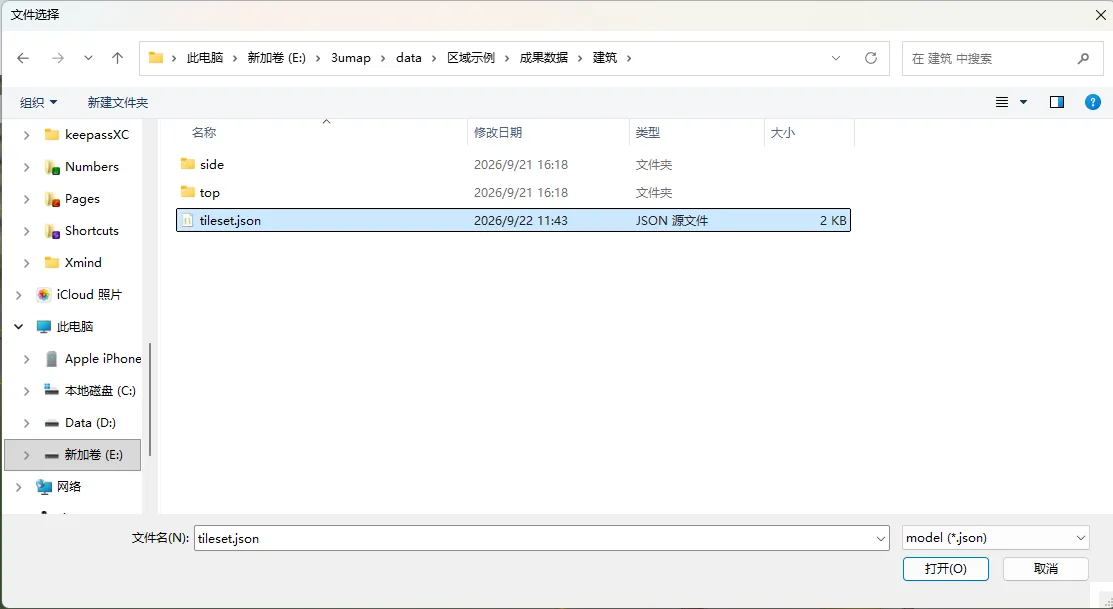Expand 本地磁盘 (C:) in the tree

click(x=26, y=391)
